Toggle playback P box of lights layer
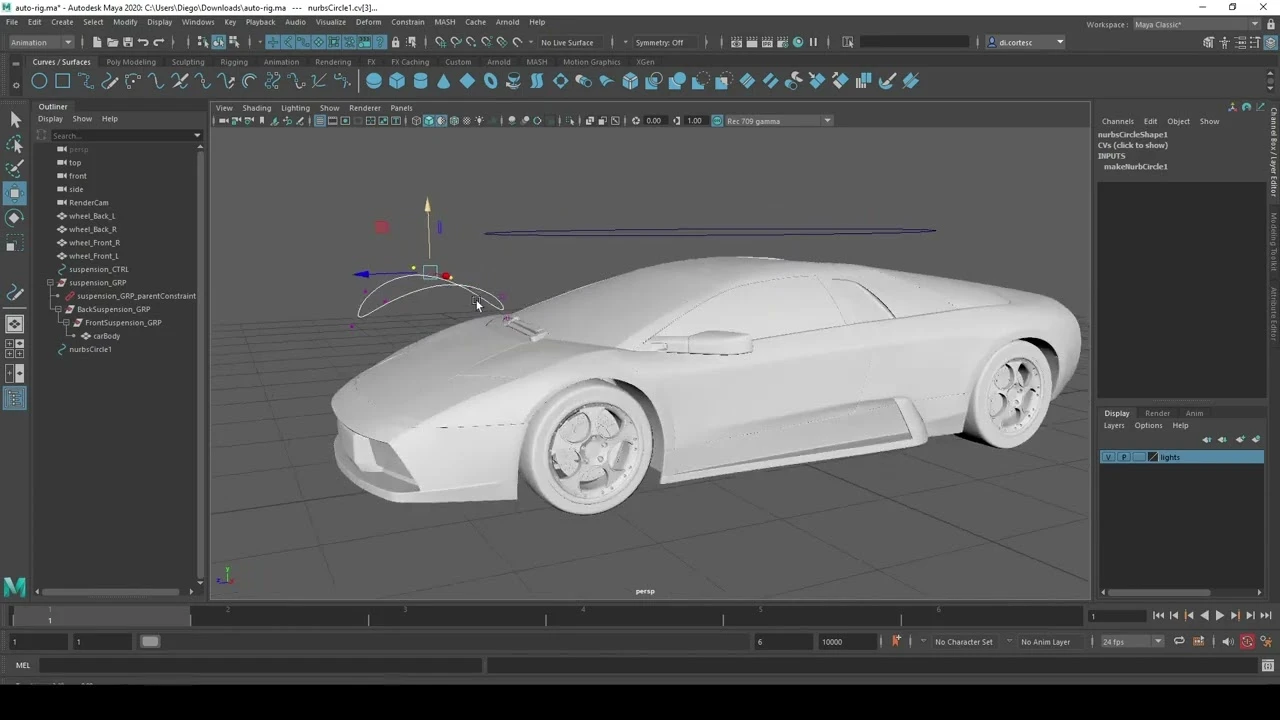1280x720 pixels. click(x=1123, y=457)
